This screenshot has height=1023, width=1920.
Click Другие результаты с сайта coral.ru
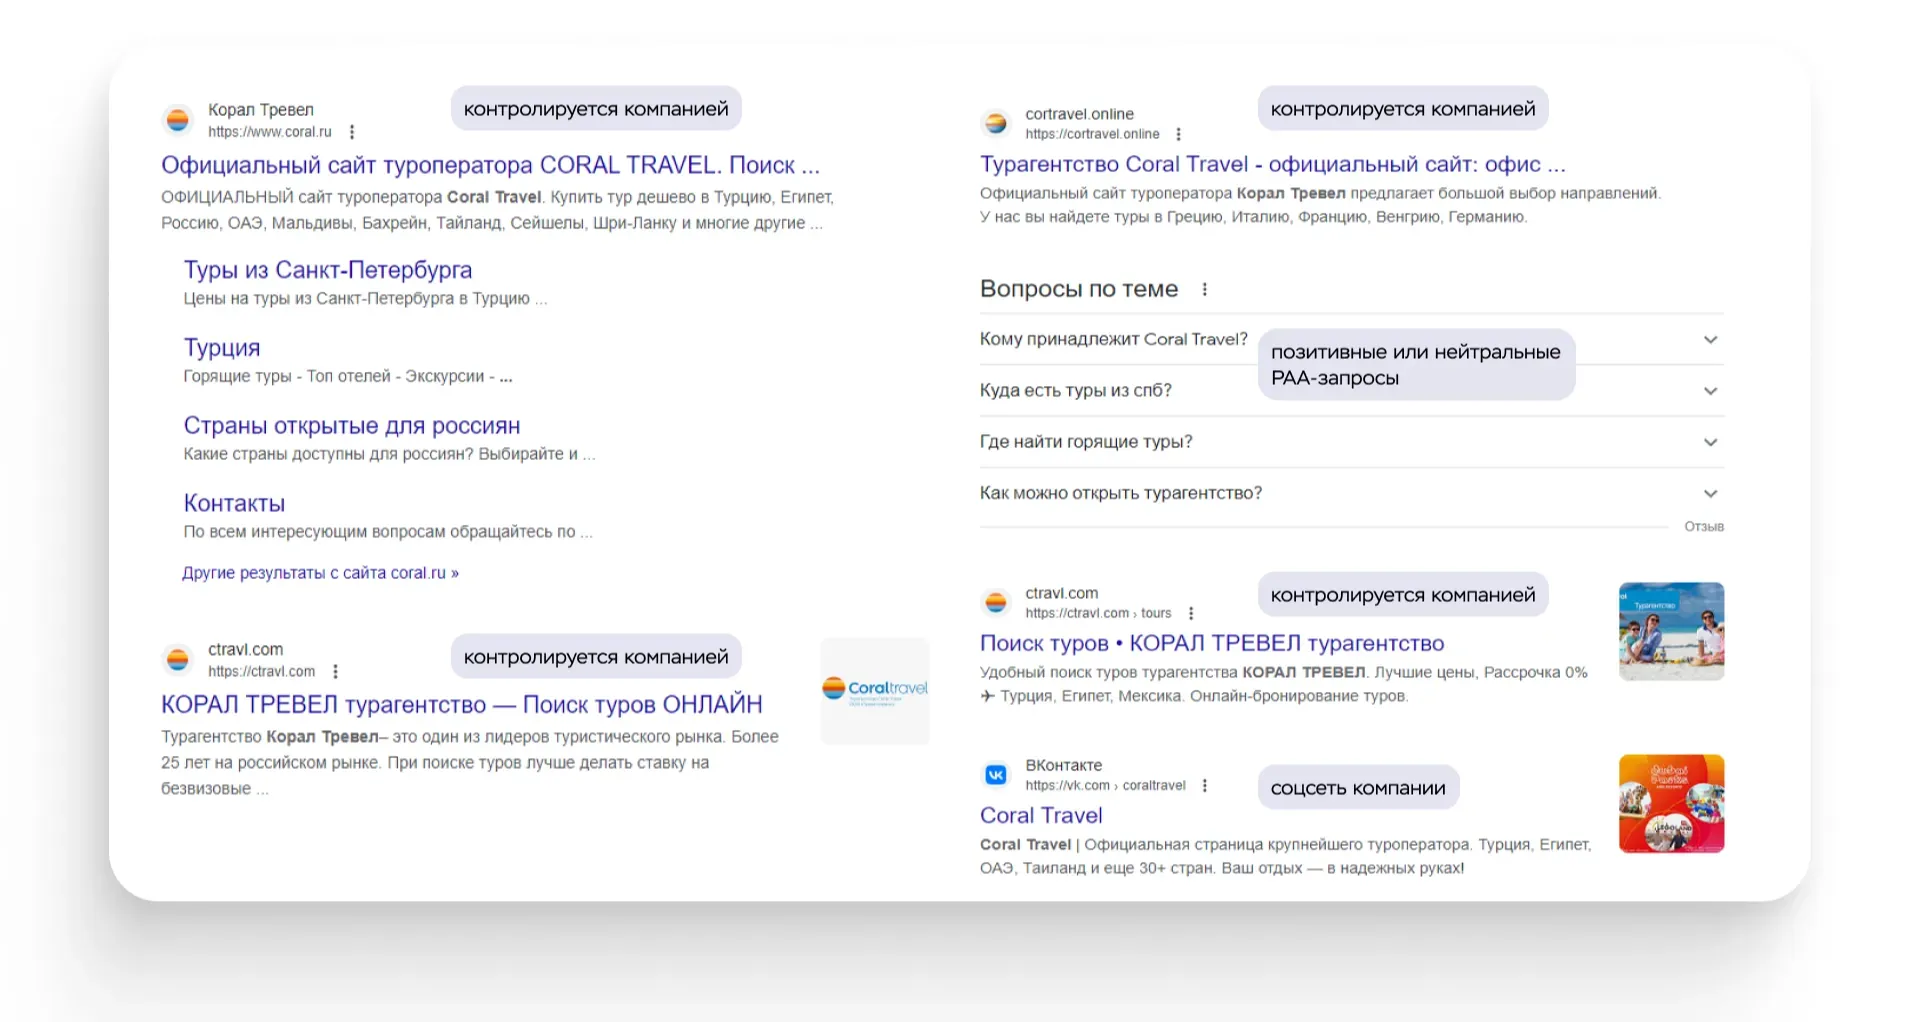coord(320,573)
